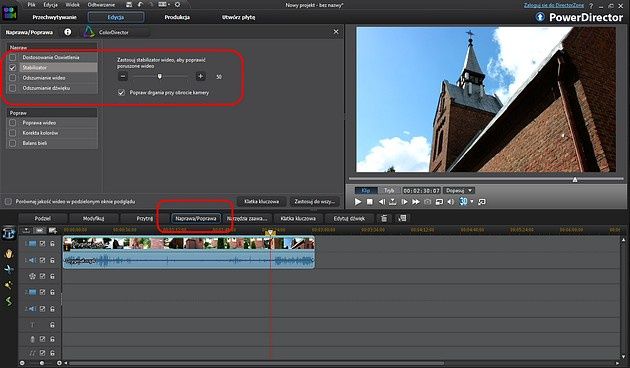Disable video track 1 visibility checkbox
Viewport: 630px width, 368px height.
42,243
